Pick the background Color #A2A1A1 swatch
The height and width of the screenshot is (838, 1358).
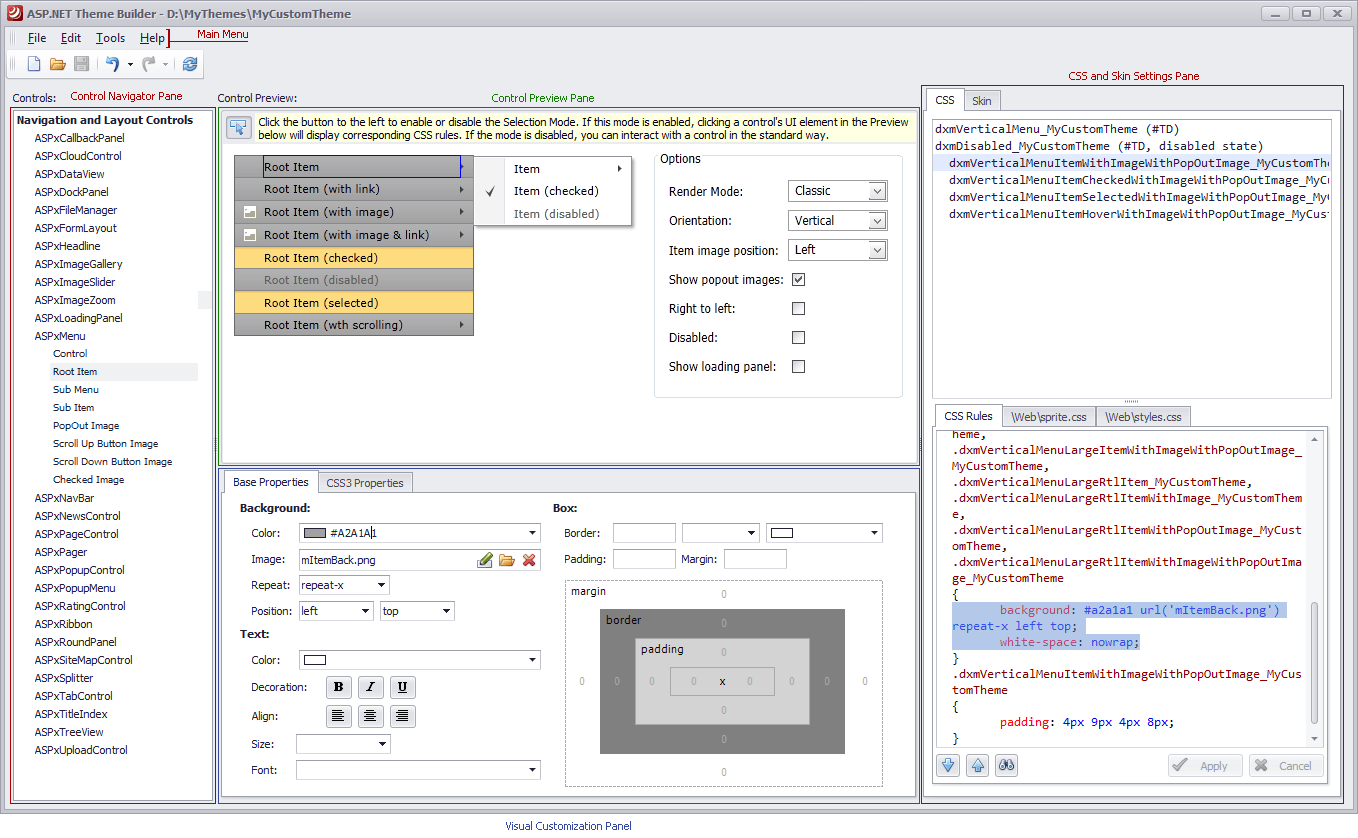pos(315,534)
